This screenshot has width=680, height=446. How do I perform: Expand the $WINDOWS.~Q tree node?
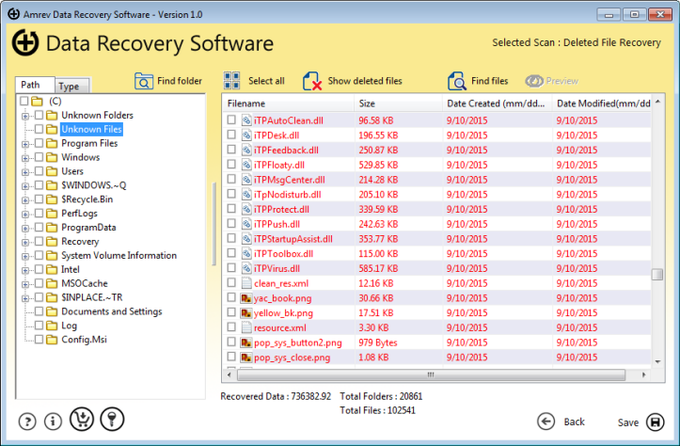click(x=25, y=187)
